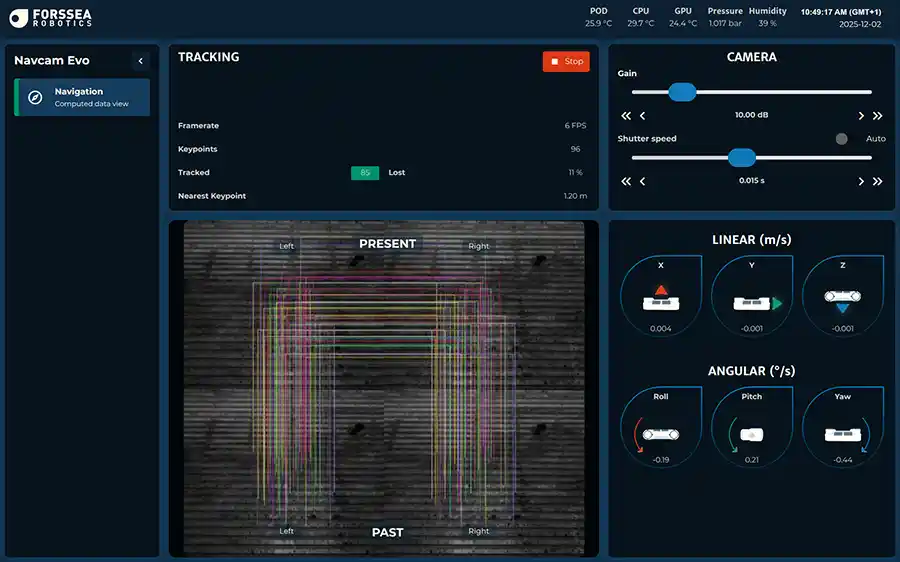
Task: Click the CPU temperature 29.7 °C reading
Action: tap(641, 24)
